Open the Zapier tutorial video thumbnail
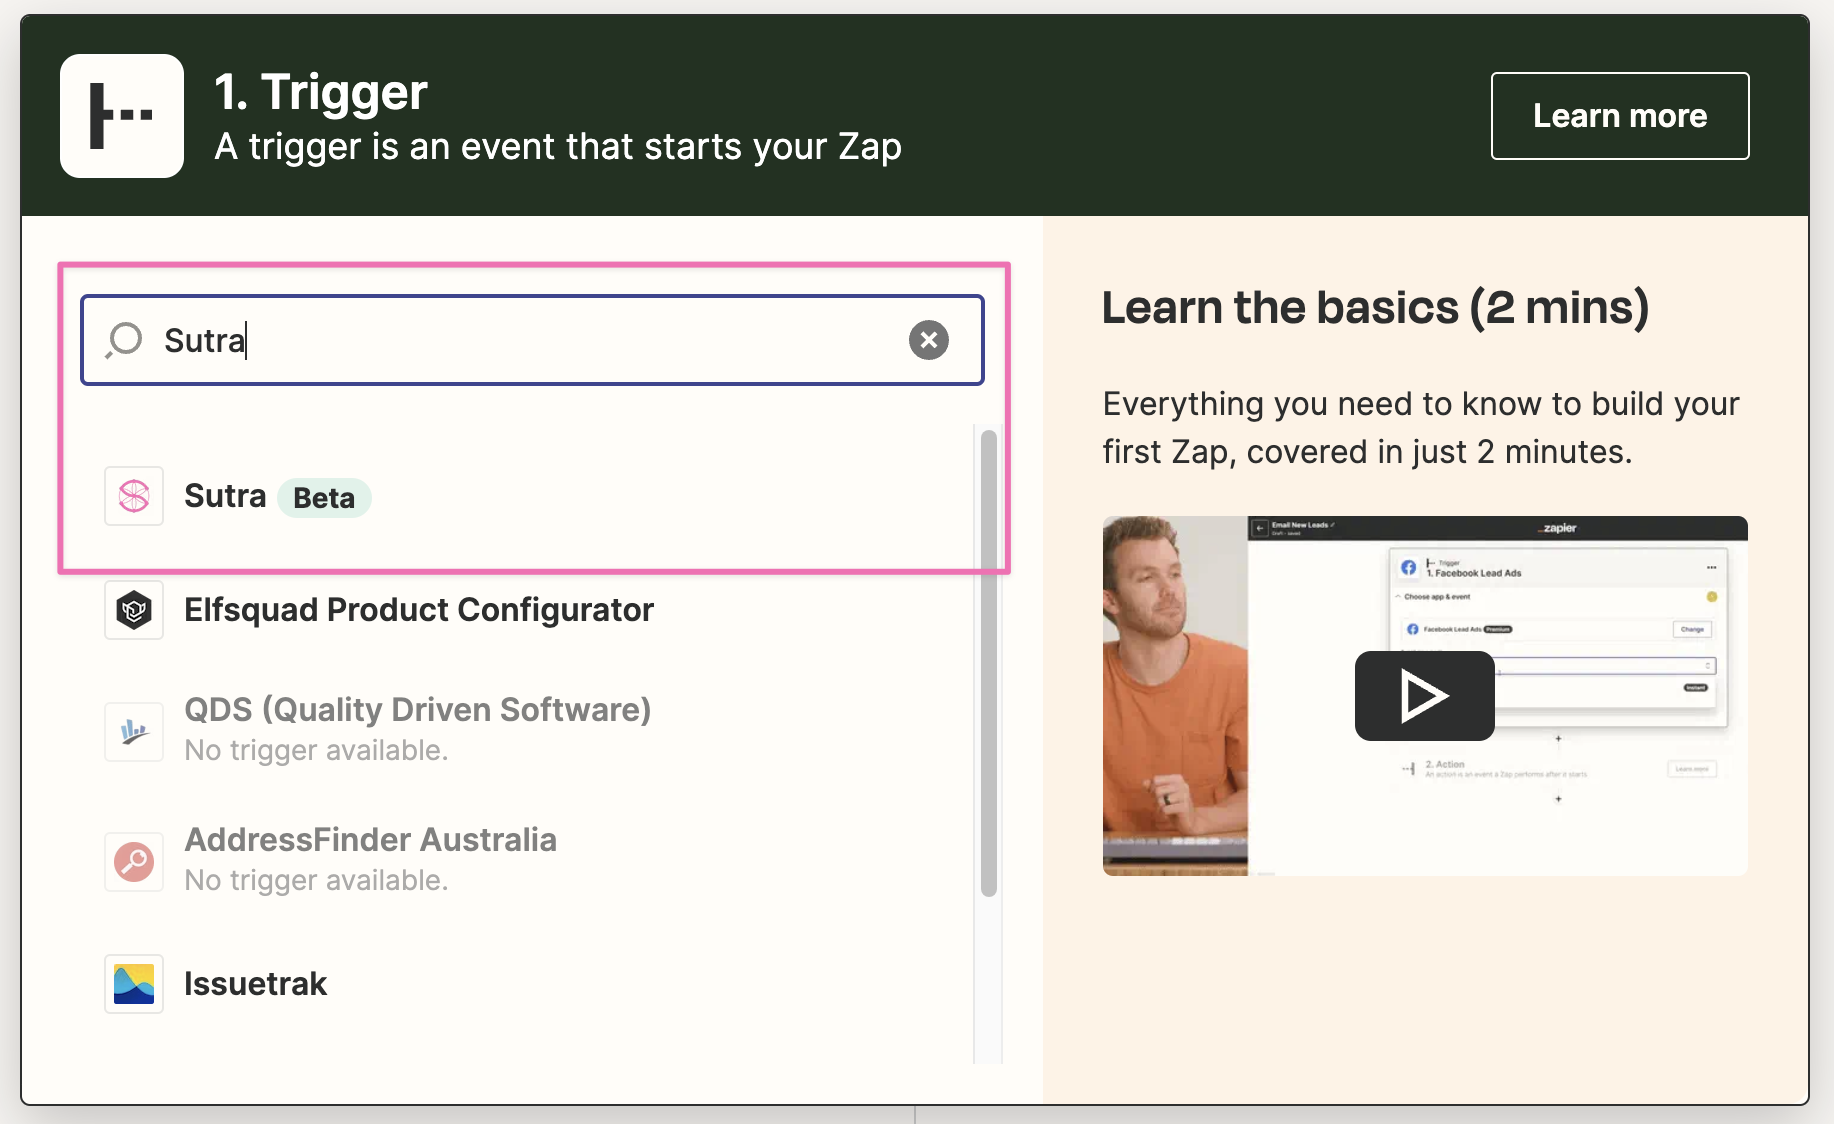 [1425, 696]
